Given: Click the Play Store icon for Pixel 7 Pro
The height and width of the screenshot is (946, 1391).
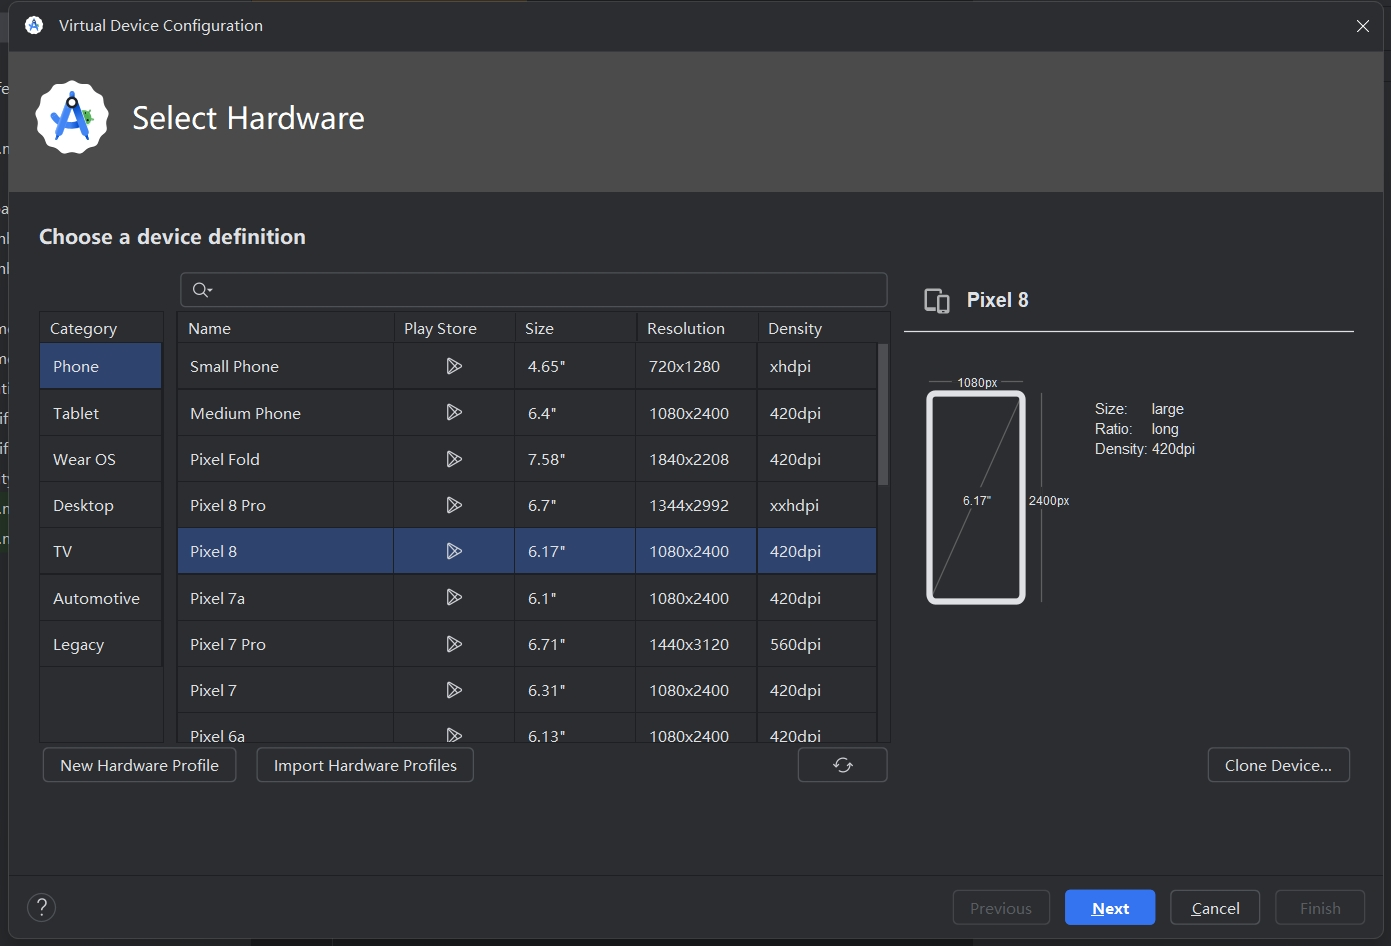Looking at the screenshot, I should click(x=454, y=644).
